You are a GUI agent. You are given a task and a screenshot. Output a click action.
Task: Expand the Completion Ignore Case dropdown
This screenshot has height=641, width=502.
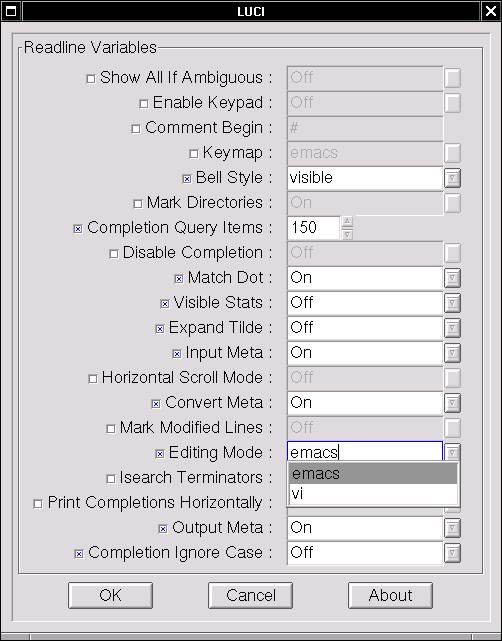[x=452, y=553]
